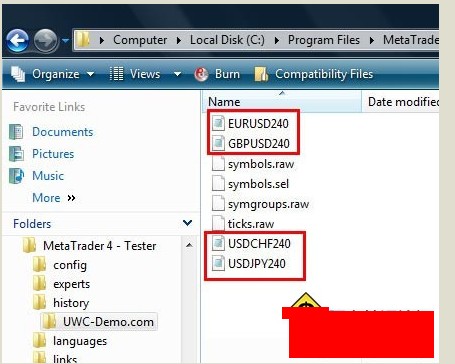The width and height of the screenshot is (455, 364).
Task: Click the grey Forward navigation arrow
Action: [x=46, y=41]
